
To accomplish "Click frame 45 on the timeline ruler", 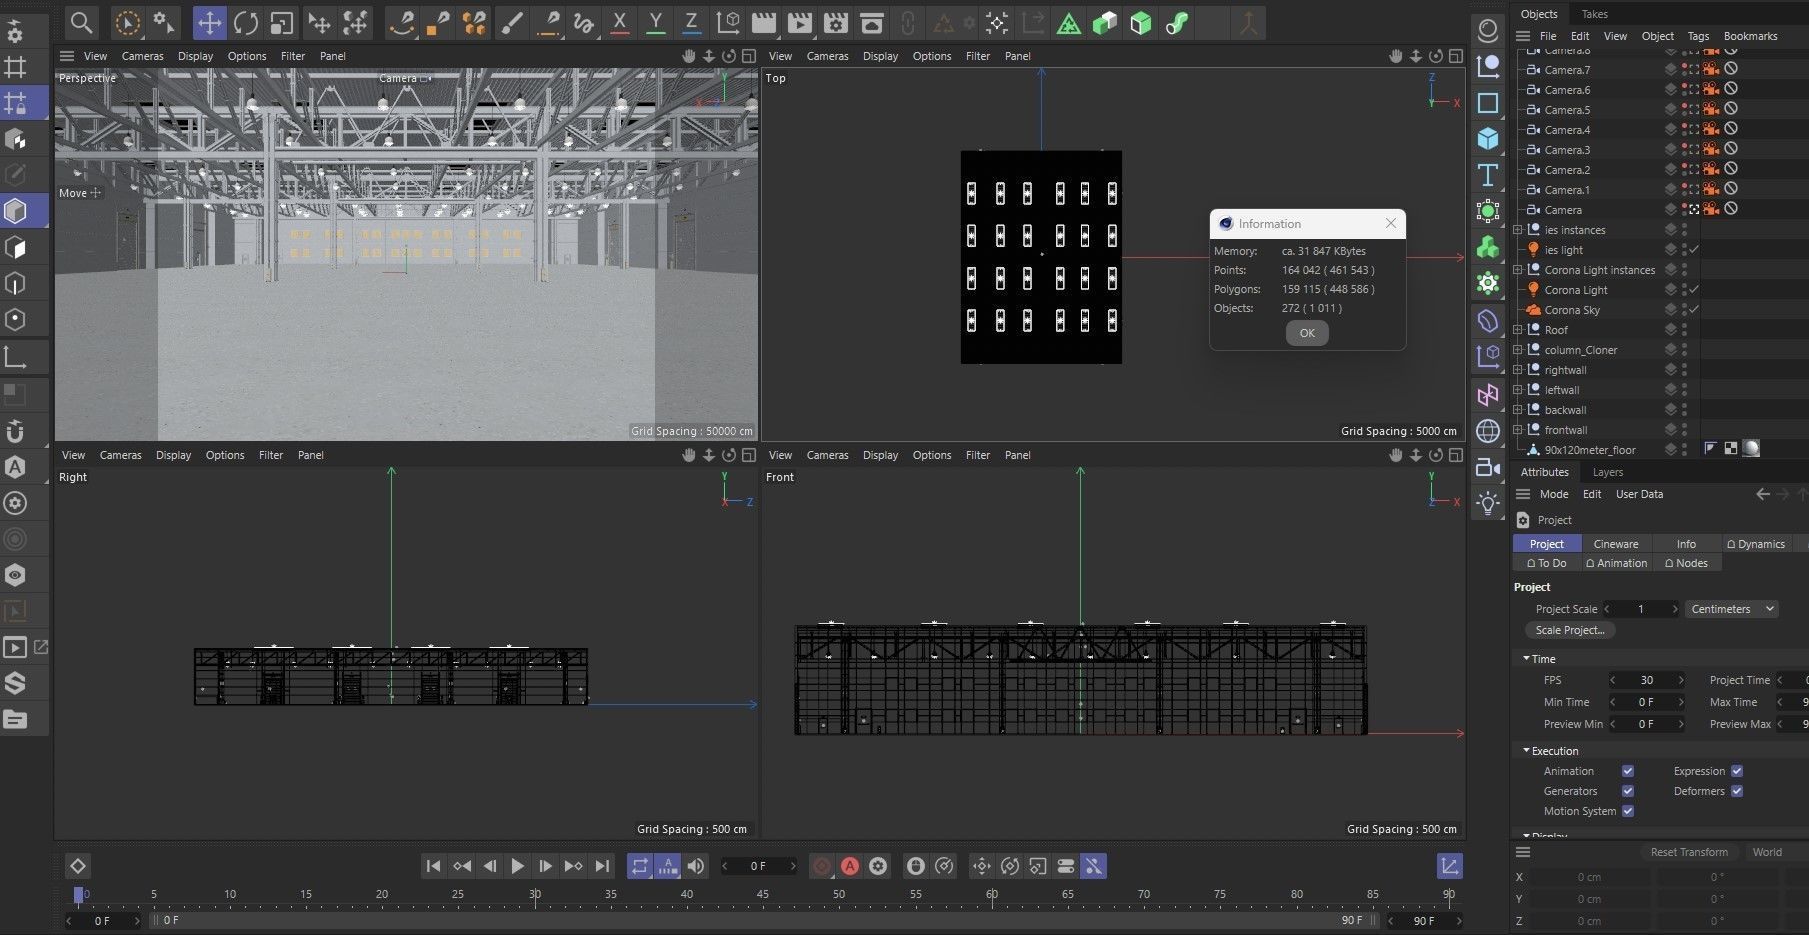I will (x=762, y=894).
